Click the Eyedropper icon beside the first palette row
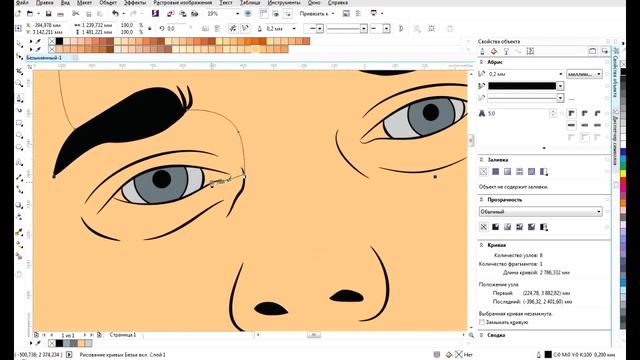Screen dimensions: 640x360 [38, 41]
